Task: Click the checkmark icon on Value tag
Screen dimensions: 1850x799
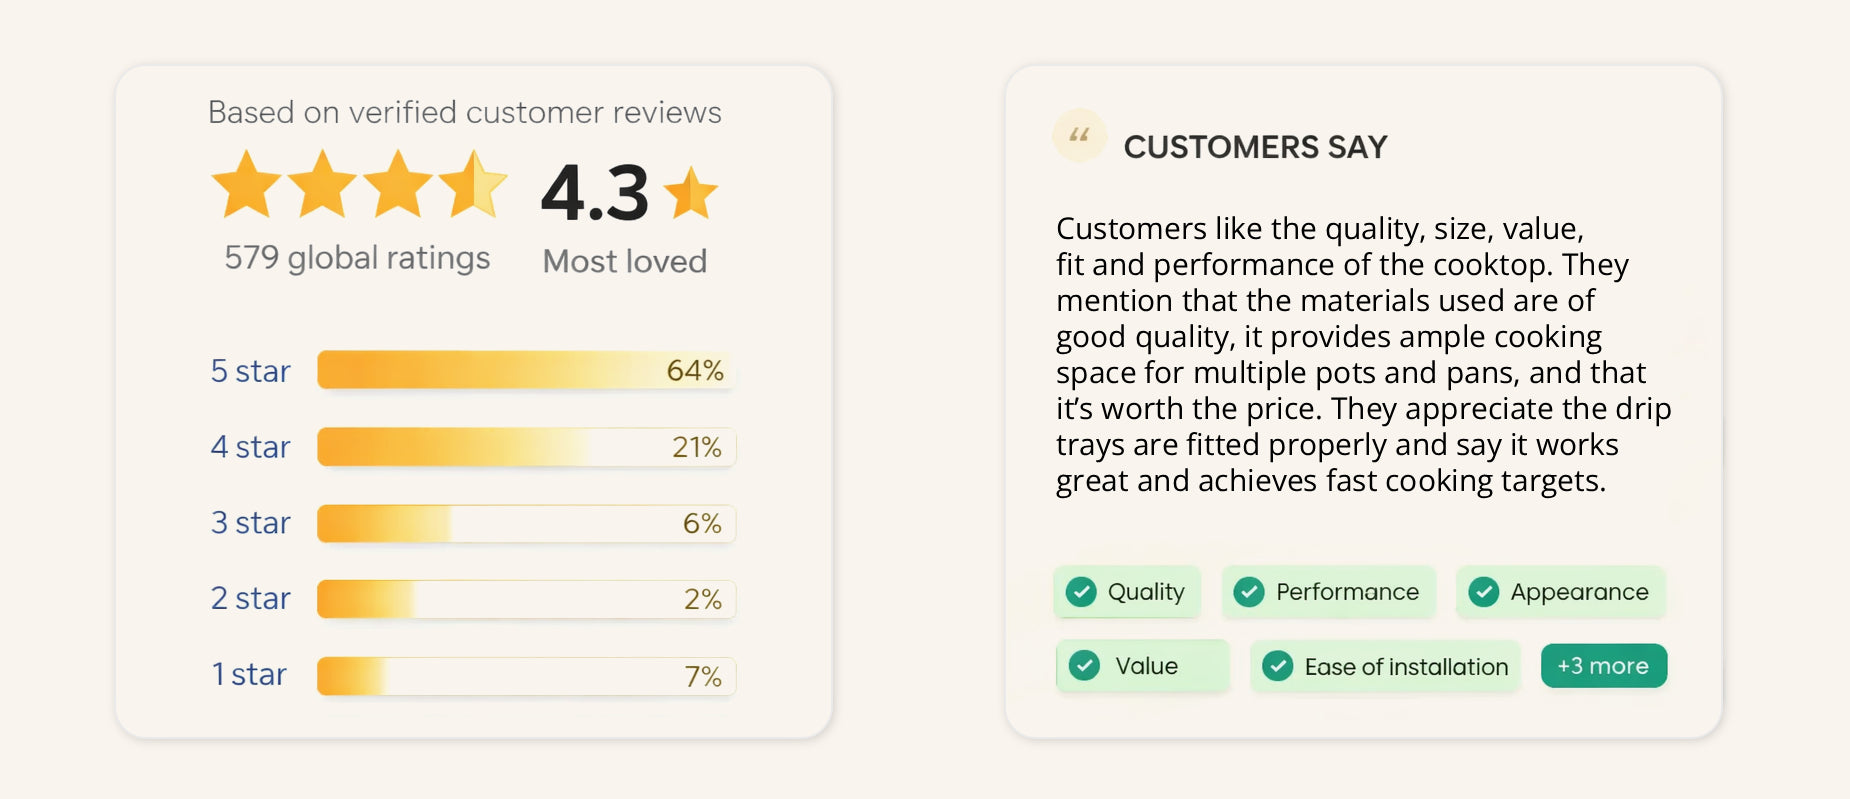Action: 1084,666
